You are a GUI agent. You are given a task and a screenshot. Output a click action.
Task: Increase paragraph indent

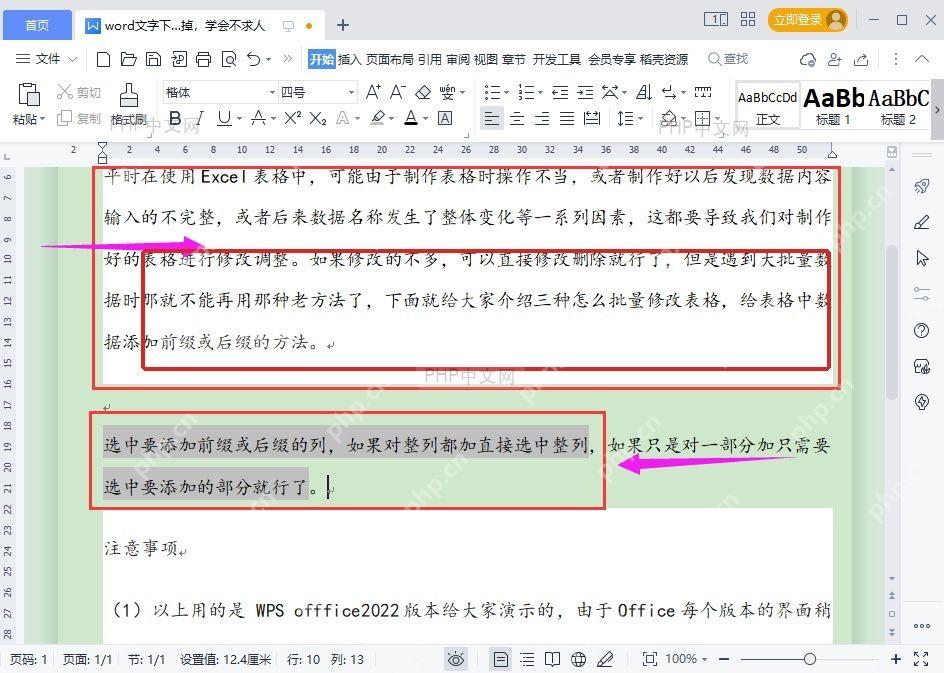coord(585,92)
